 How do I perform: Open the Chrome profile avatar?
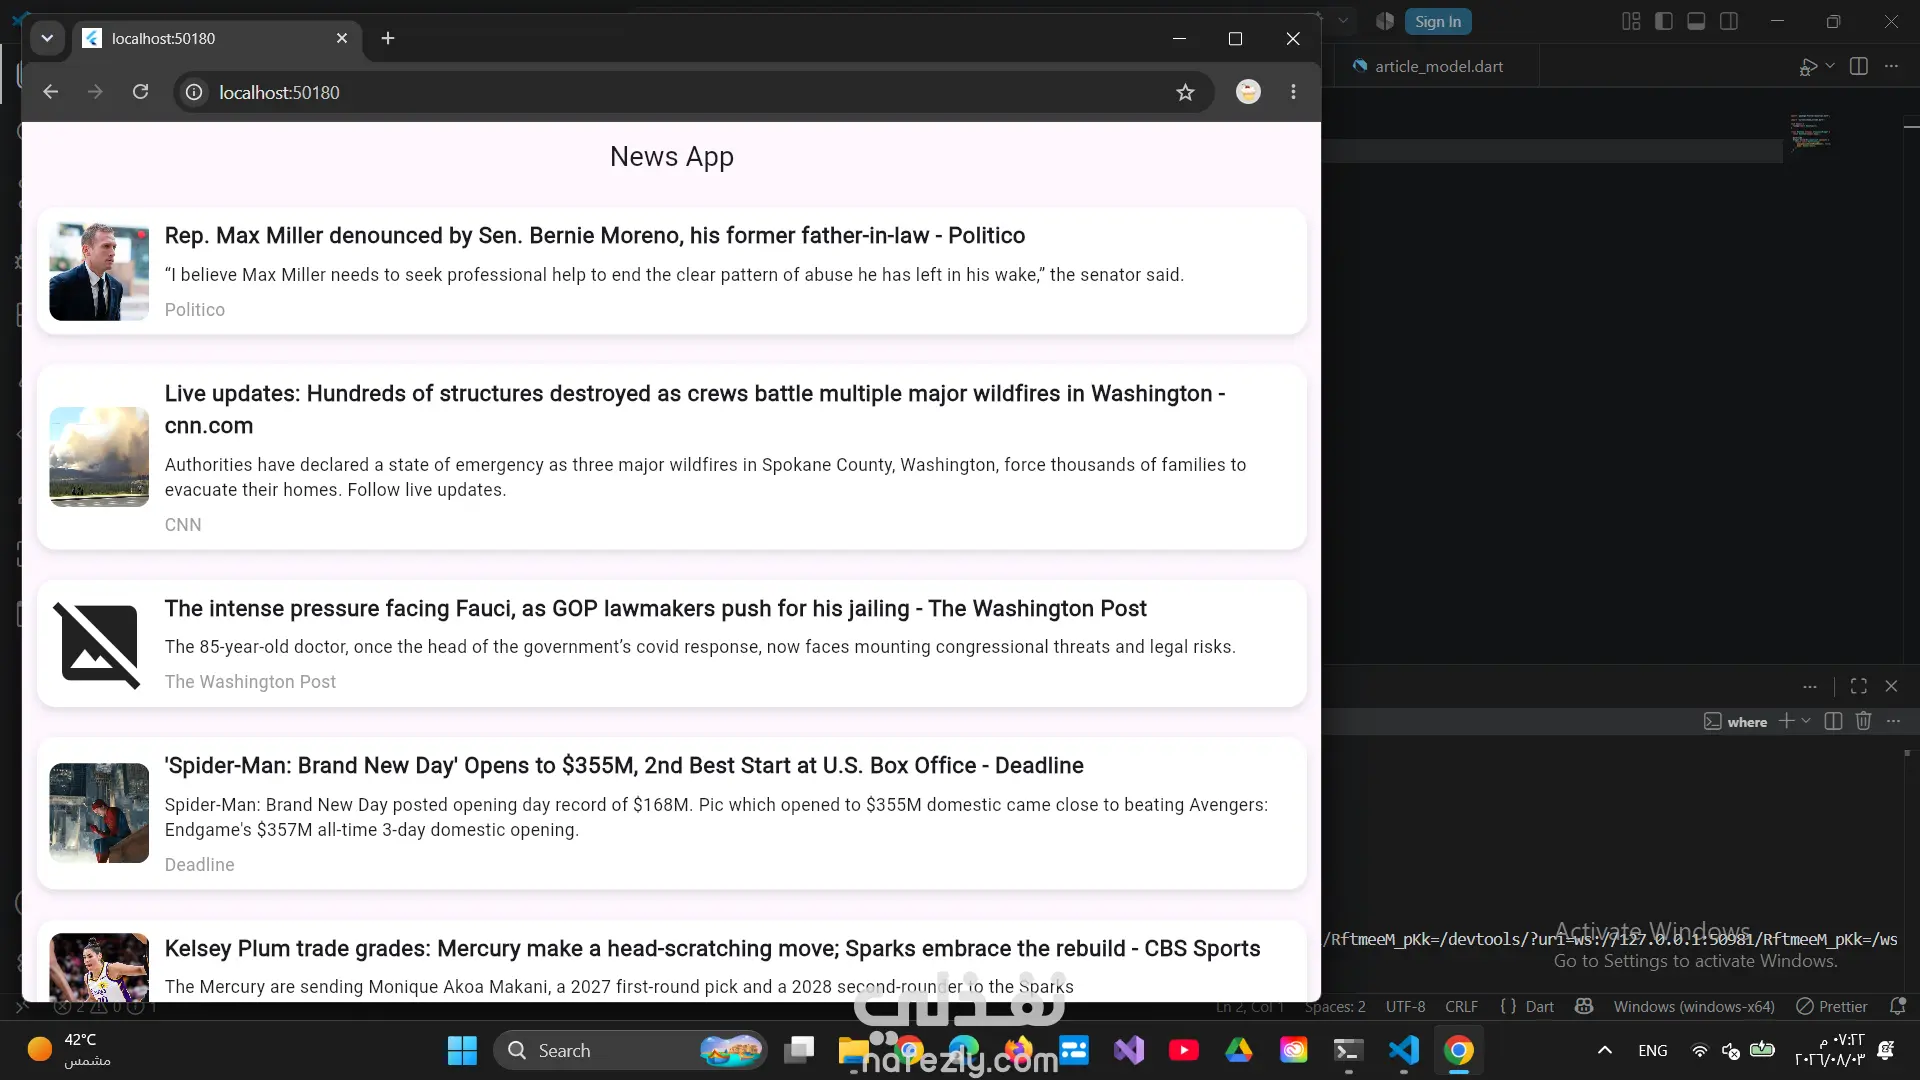[1248, 92]
